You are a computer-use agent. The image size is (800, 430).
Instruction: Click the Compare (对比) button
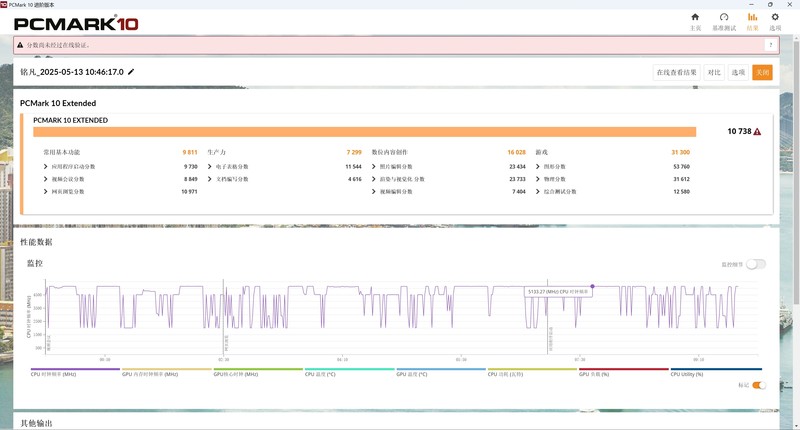714,72
